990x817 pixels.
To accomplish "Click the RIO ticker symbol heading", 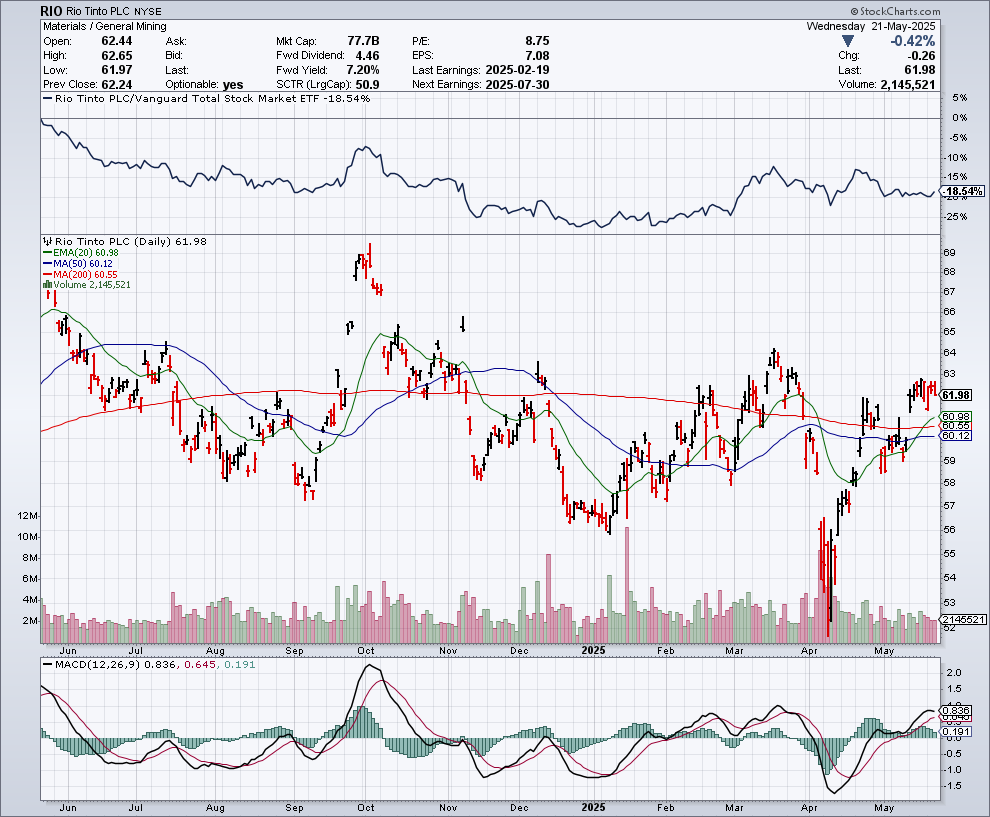I will [51, 11].
